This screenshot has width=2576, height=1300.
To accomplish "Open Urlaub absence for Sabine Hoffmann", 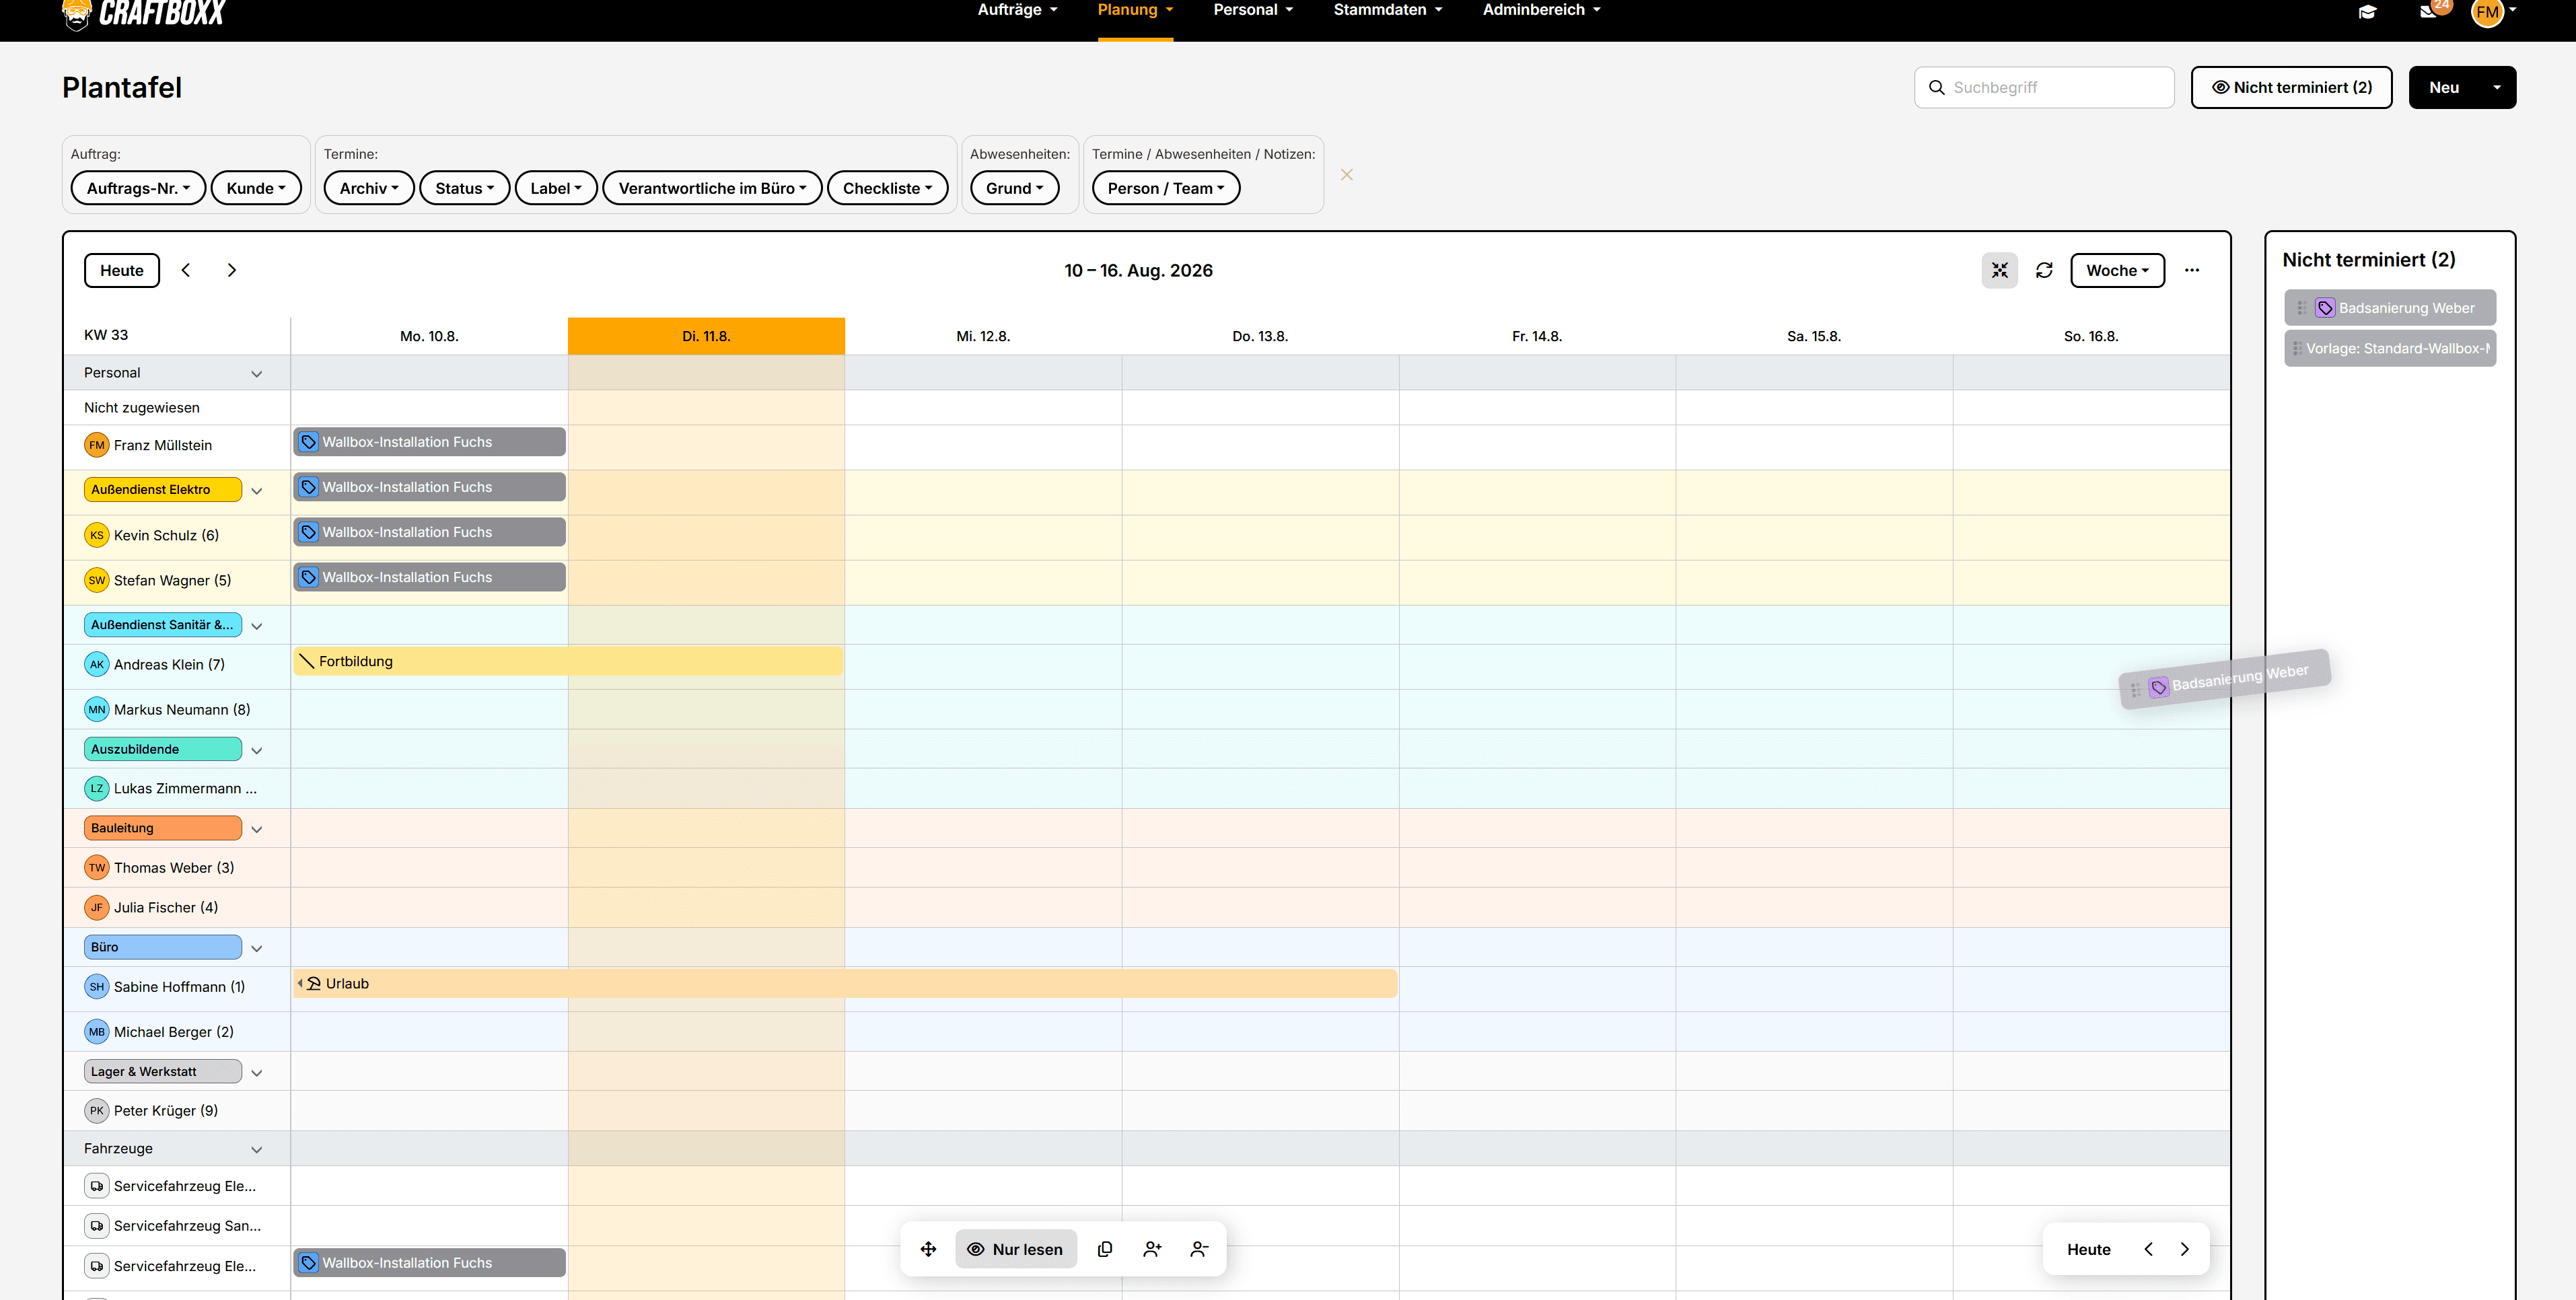I will 845,984.
